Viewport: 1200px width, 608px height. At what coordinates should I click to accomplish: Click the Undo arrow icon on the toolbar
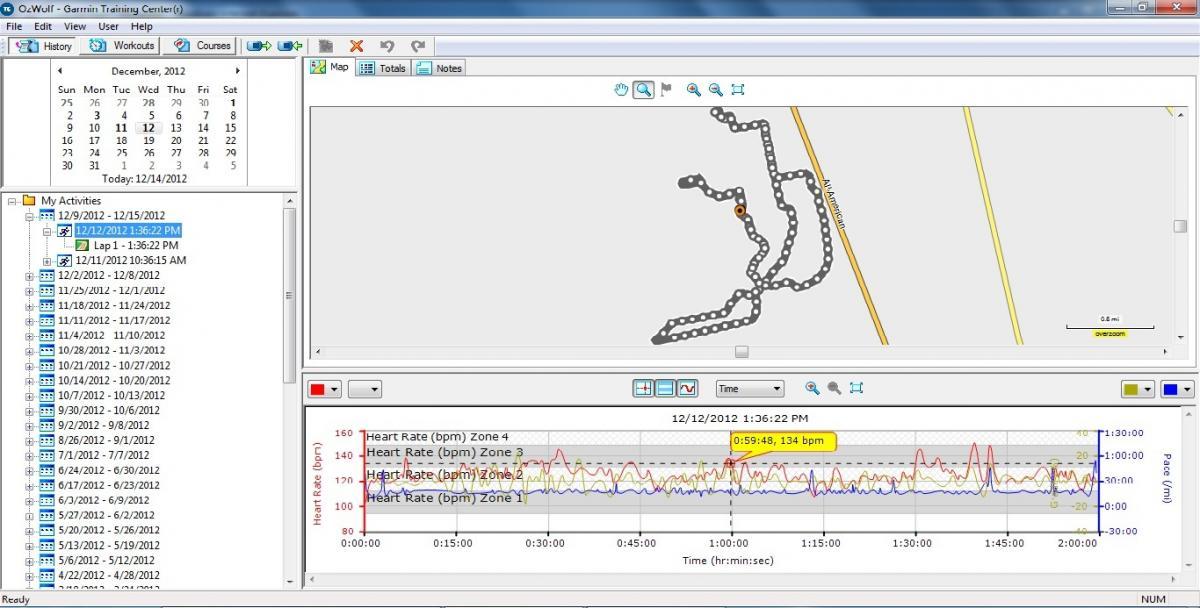click(387, 45)
